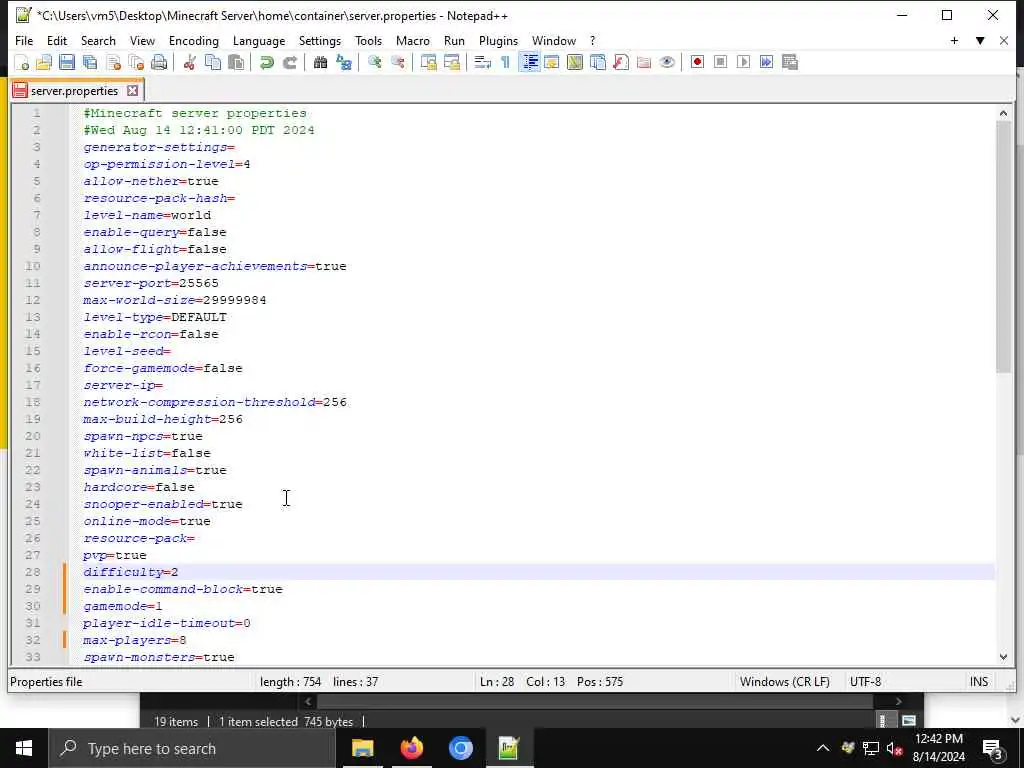Copy selection with the toolbar copy icon

click(213, 62)
